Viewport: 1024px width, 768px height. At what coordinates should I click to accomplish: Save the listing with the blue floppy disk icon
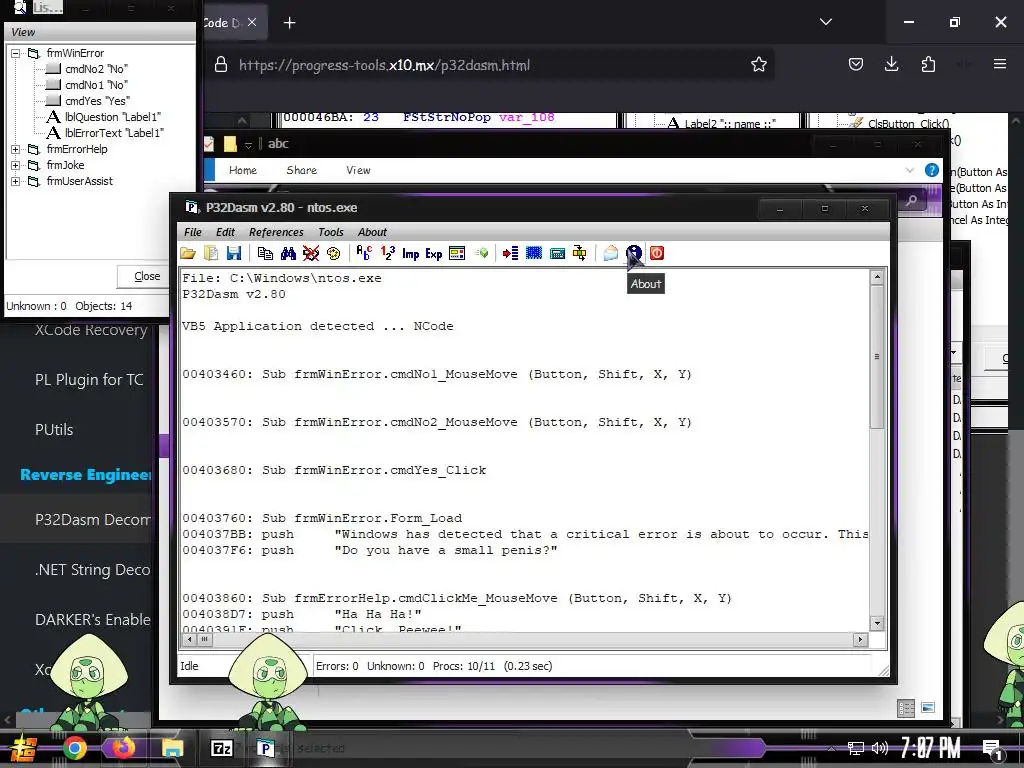[x=234, y=253]
